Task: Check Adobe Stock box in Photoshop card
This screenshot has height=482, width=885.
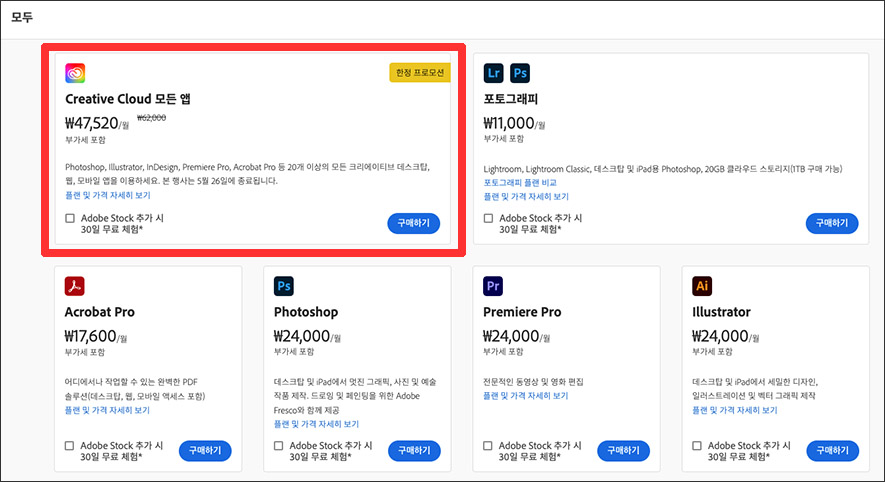Action: (x=278, y=445)
